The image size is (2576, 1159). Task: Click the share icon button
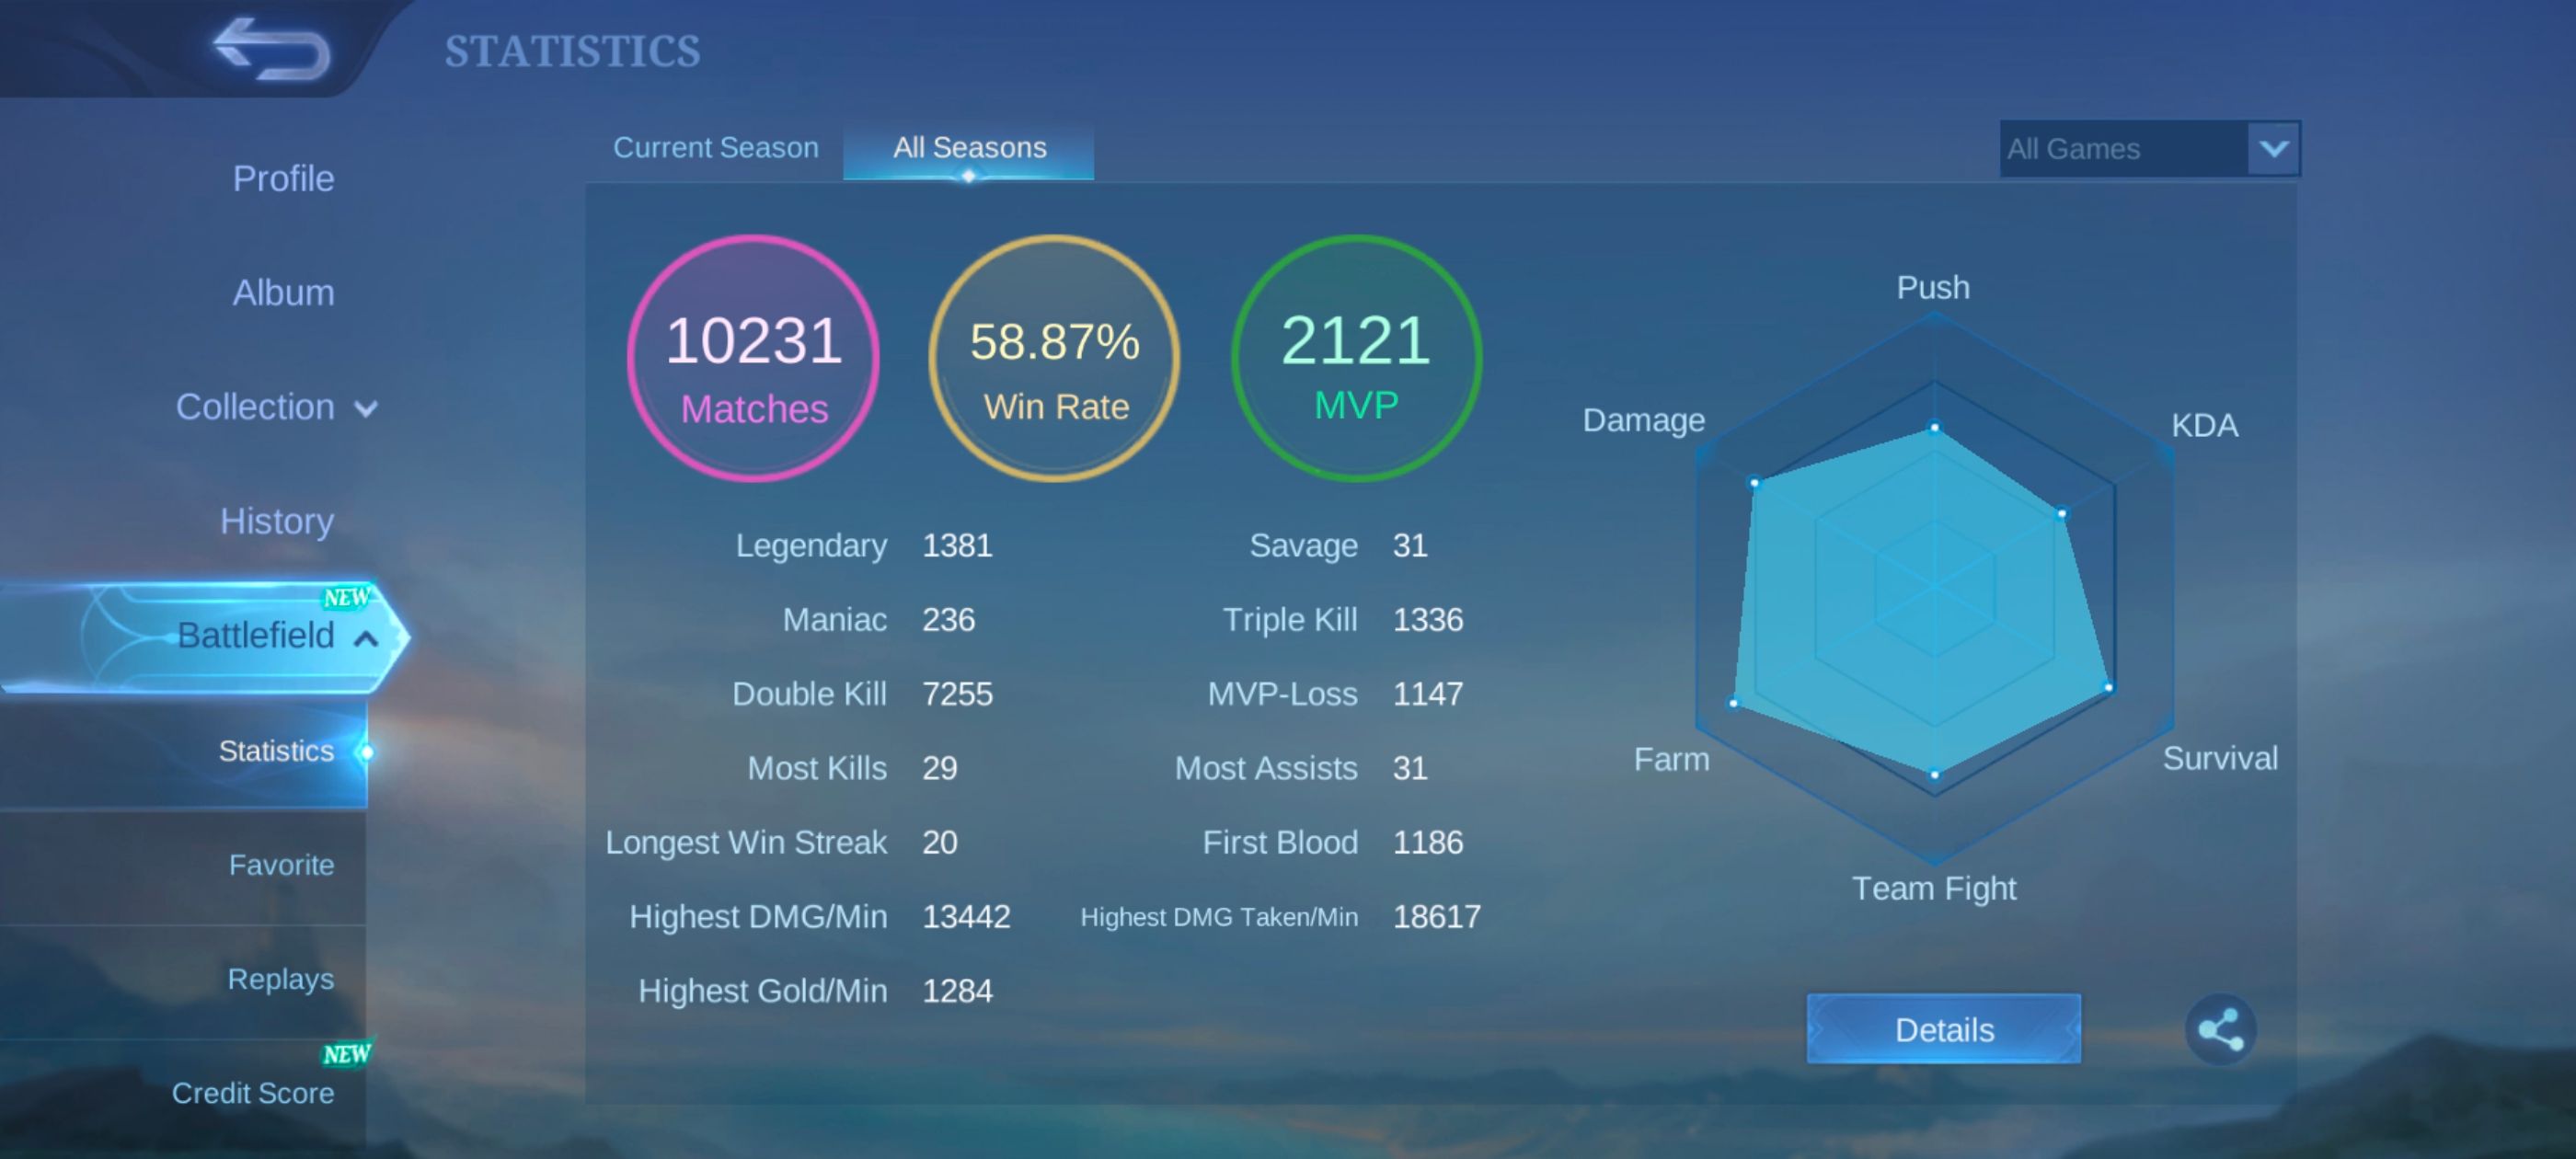pyautogui.click(x=2219, y=1029)
